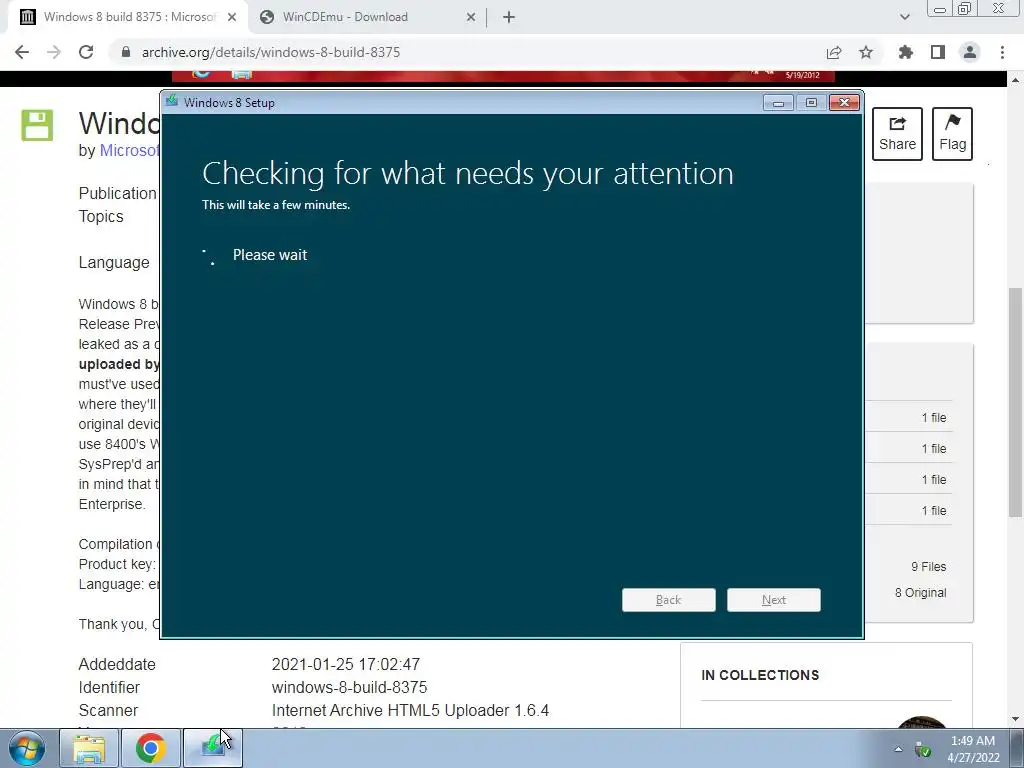Viewport: 1024px width, 768px height.
Task: Click '8 Original' in download options
Action: (x=920, y=592)
